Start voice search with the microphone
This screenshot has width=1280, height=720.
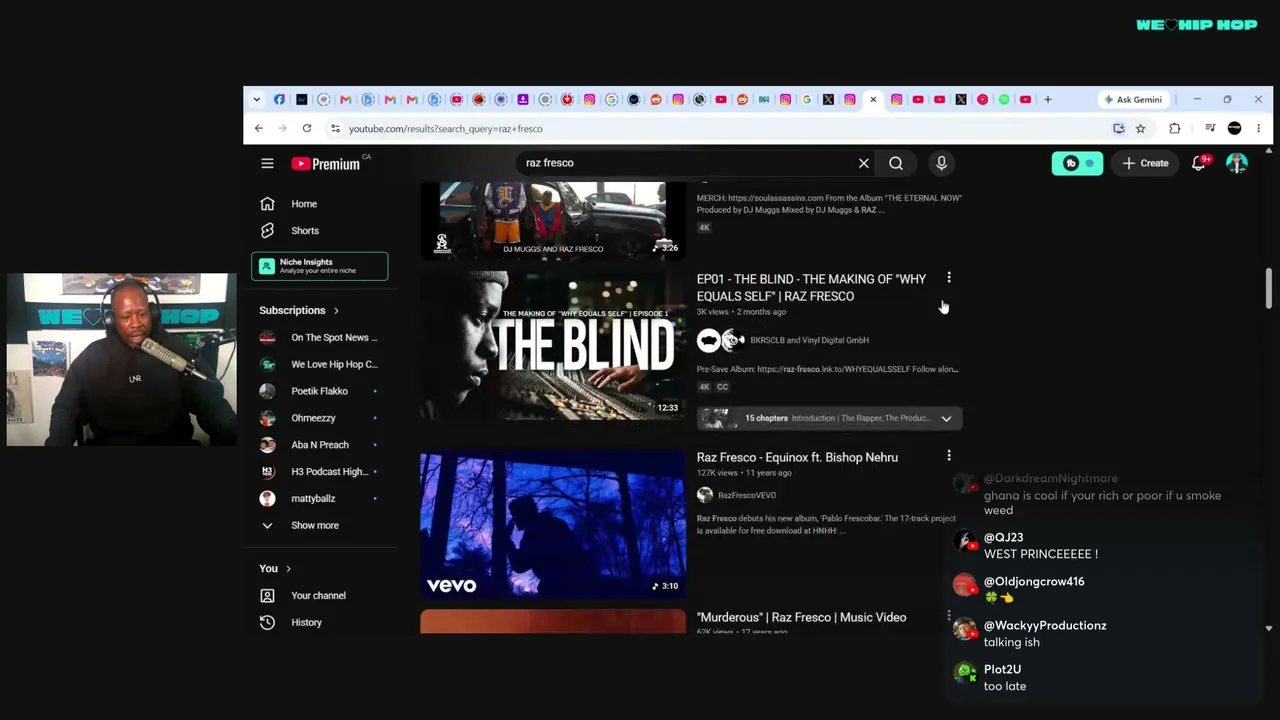coord(941,163)
